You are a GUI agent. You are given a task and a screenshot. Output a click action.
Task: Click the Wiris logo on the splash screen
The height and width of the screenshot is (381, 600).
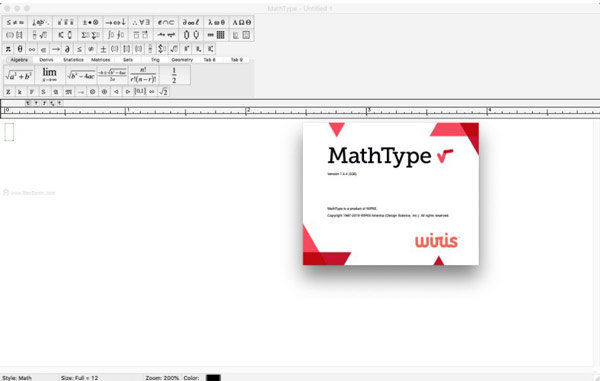click(437, 241)
